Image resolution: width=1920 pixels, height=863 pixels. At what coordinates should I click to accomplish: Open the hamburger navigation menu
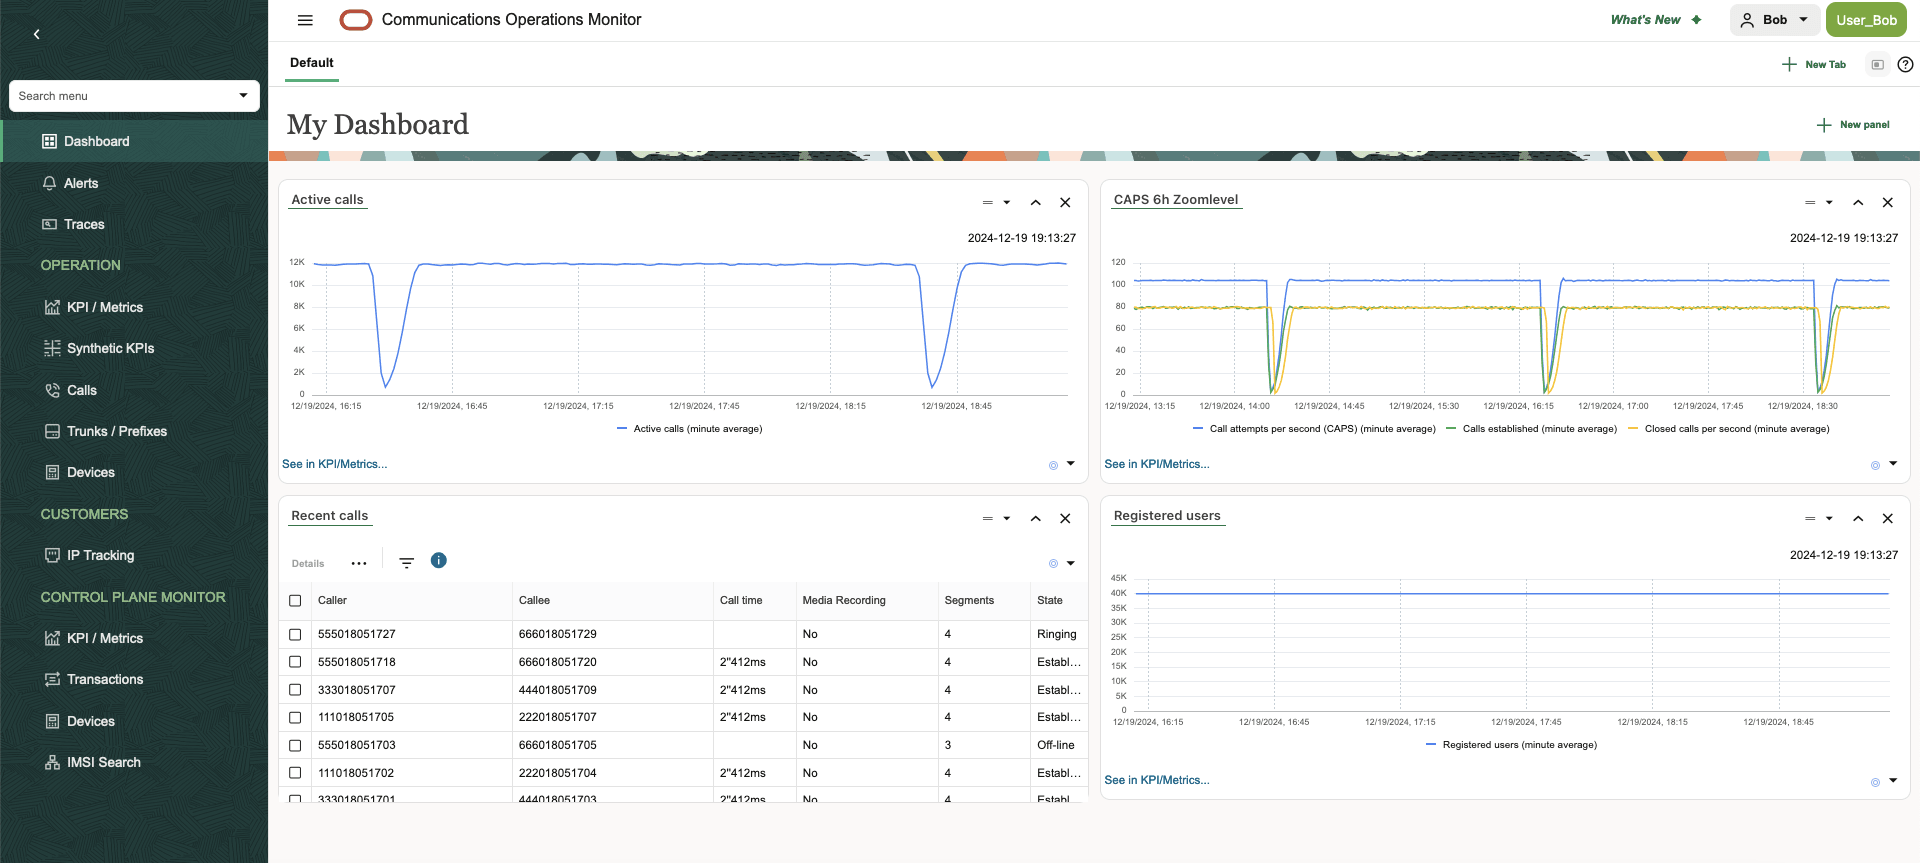[305, 20]
